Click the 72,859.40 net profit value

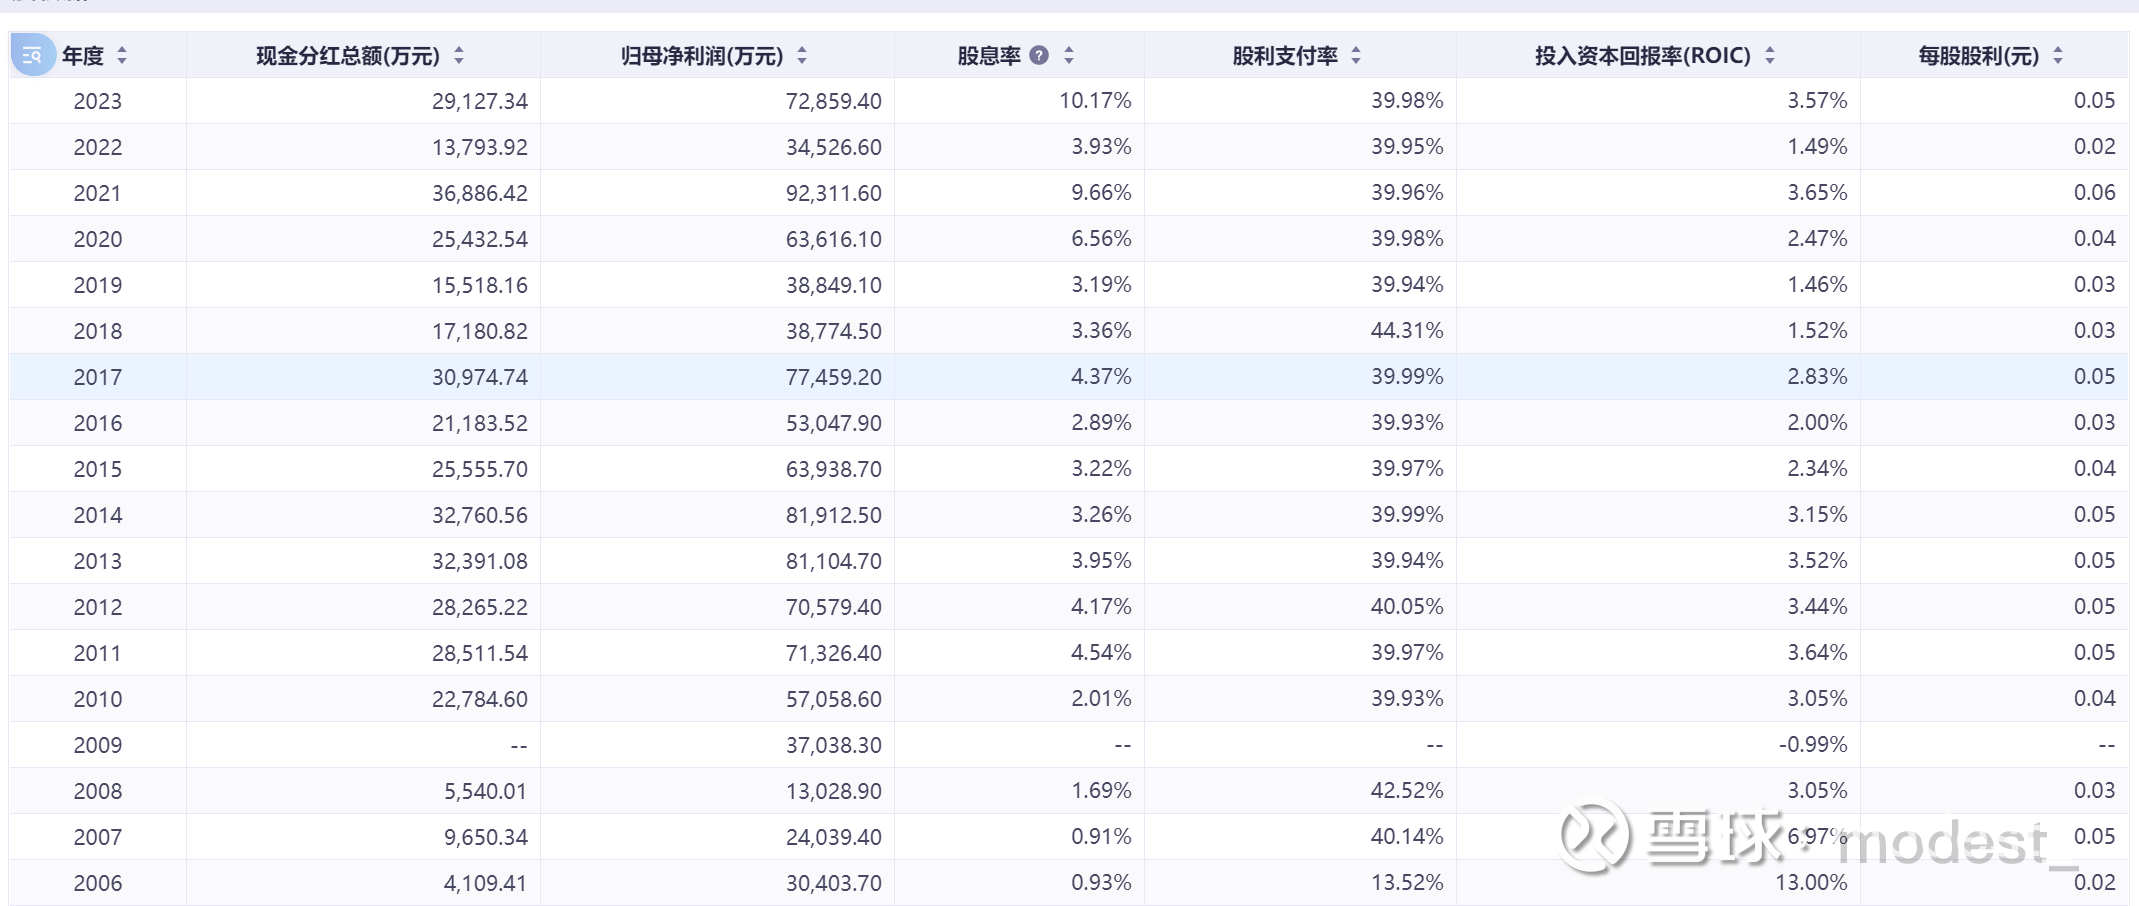tap(833, 101)
